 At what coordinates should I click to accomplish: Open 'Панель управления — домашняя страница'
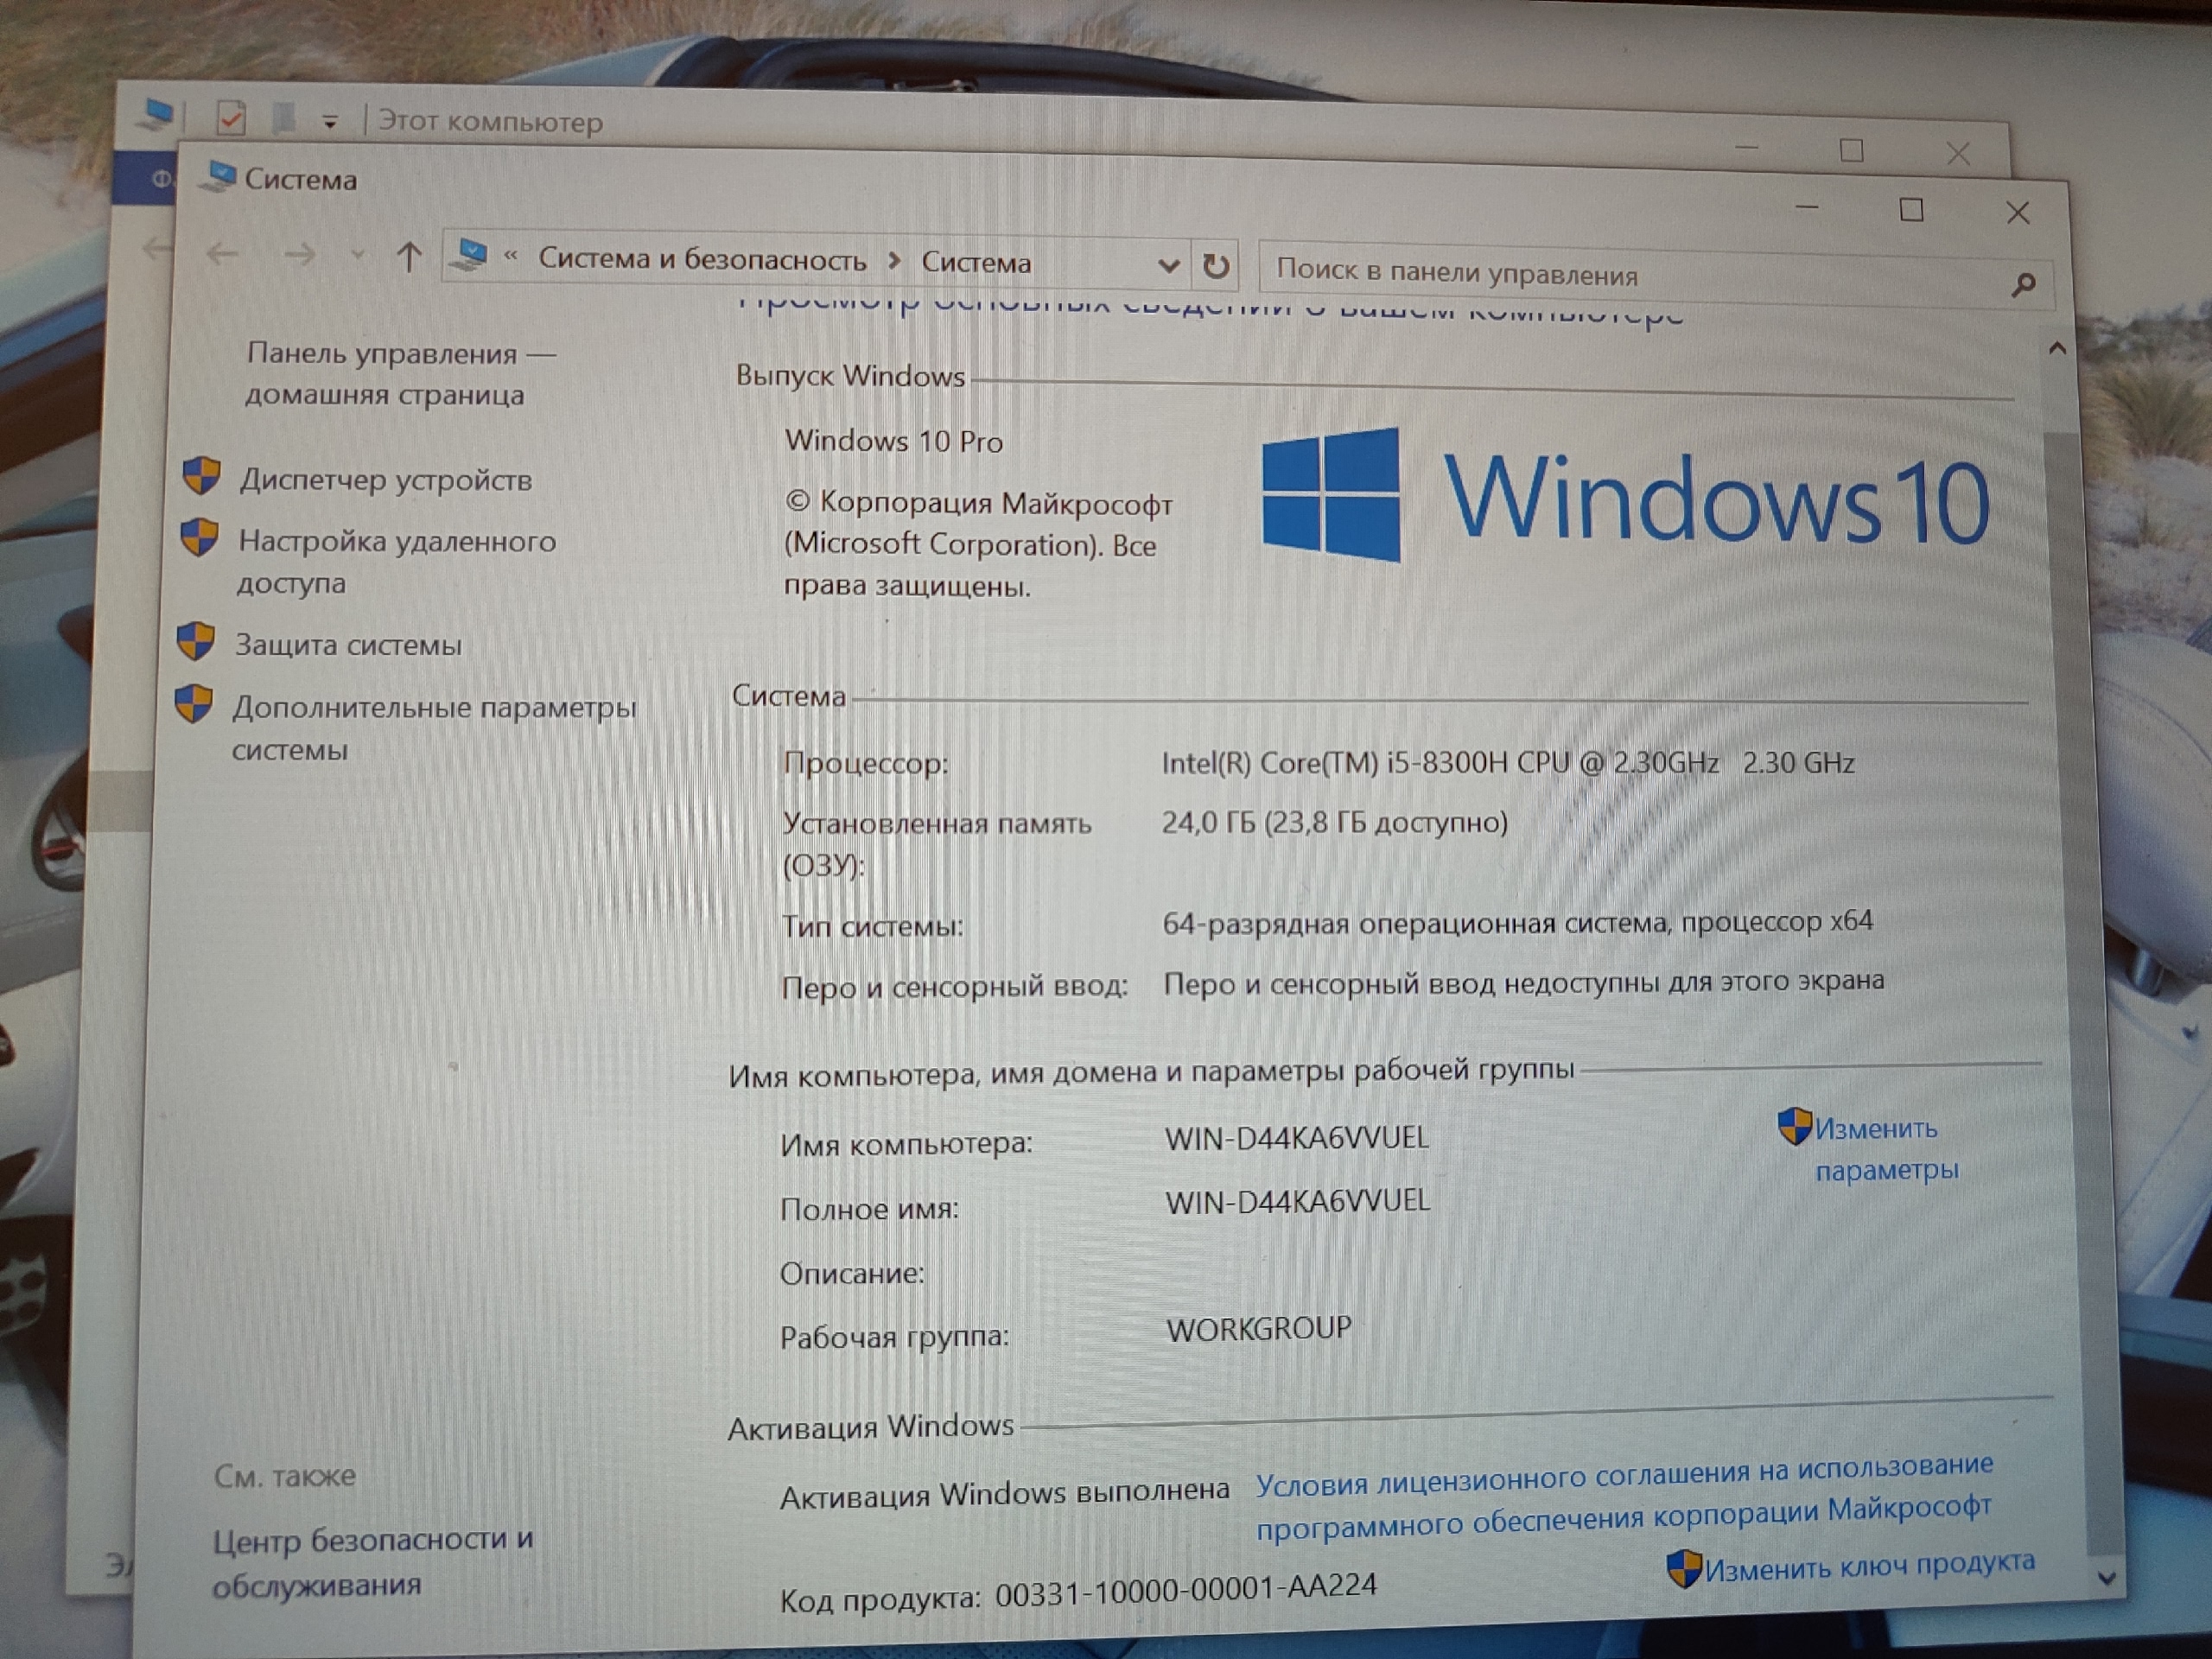click(x=400, y=373)
